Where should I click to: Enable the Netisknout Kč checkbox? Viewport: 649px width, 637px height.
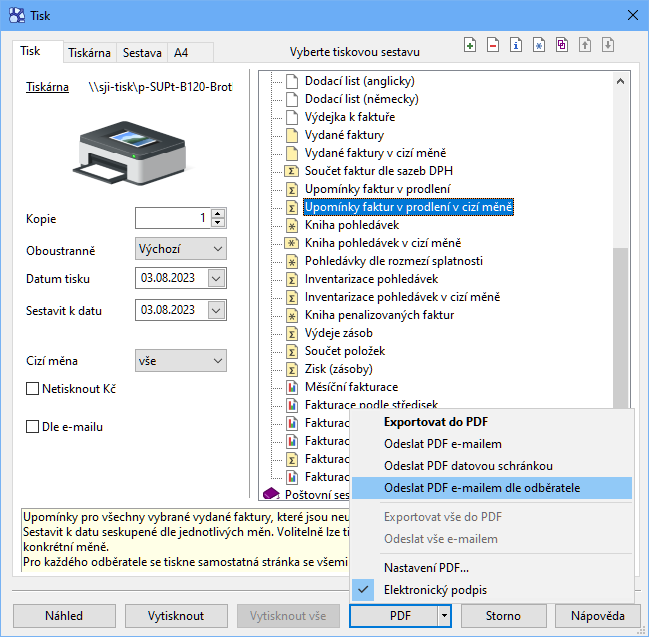tap(33, 388)
